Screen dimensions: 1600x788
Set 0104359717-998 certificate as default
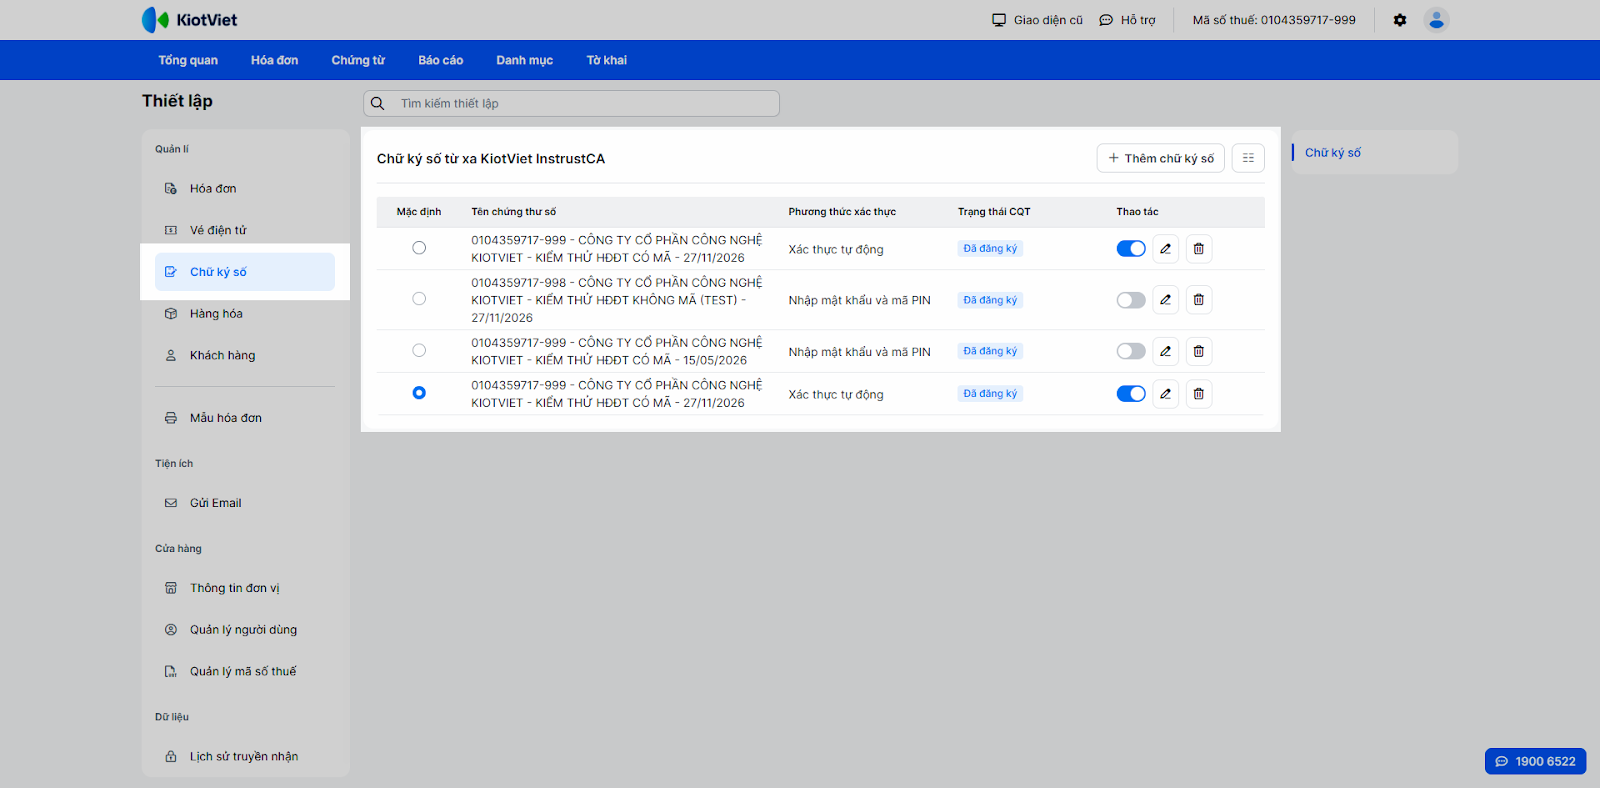[x=419, y=299]
